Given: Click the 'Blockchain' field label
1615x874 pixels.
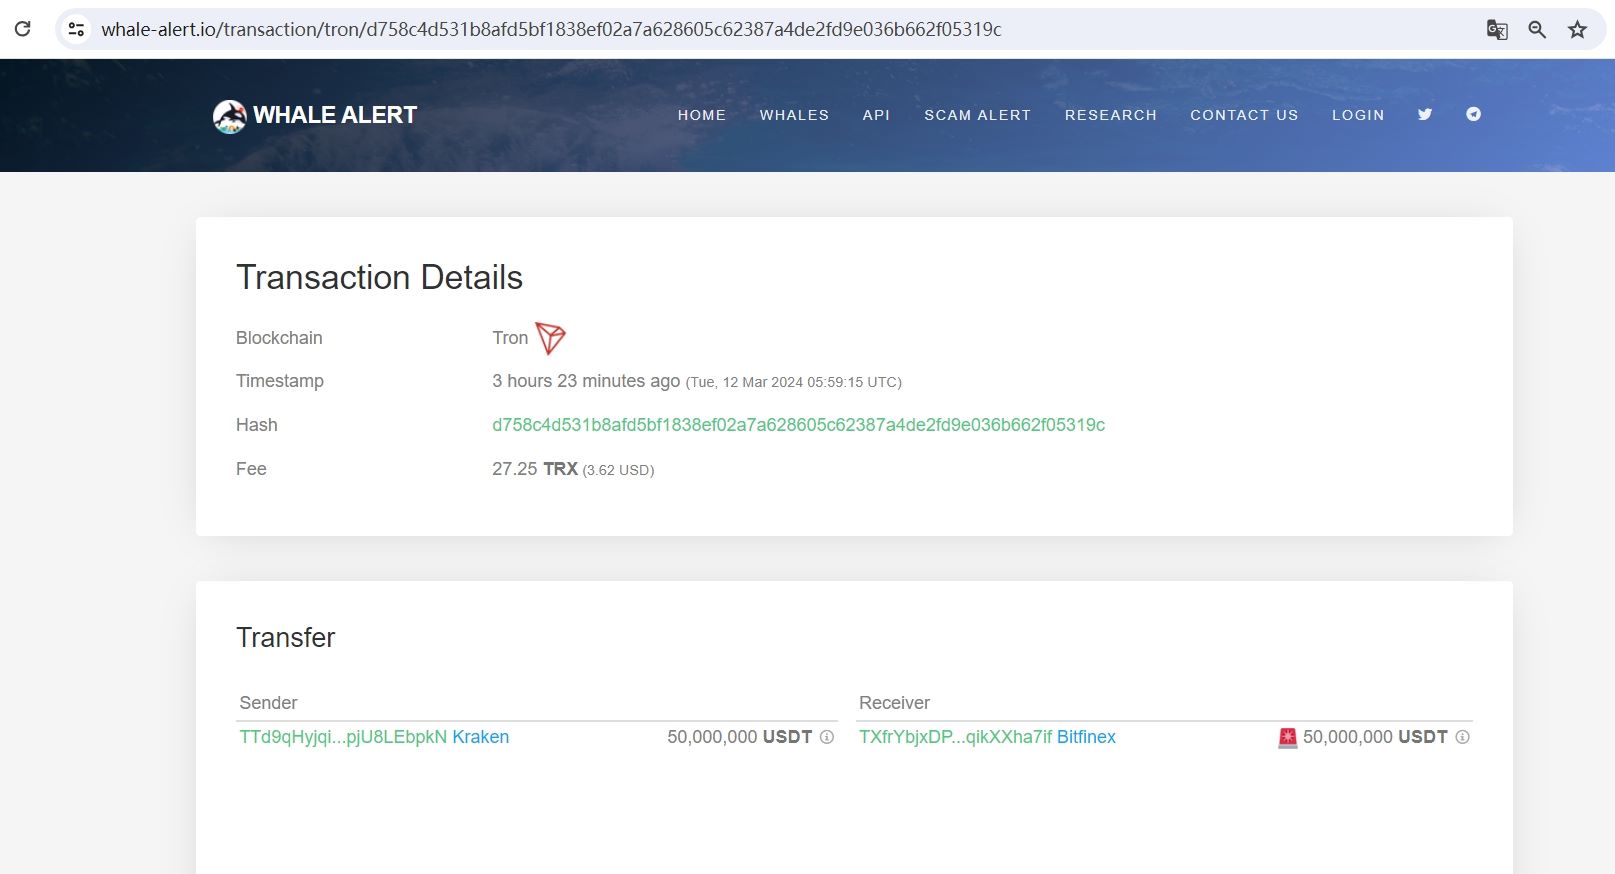Looking at the screenshot, I should (x=279, y=338).
